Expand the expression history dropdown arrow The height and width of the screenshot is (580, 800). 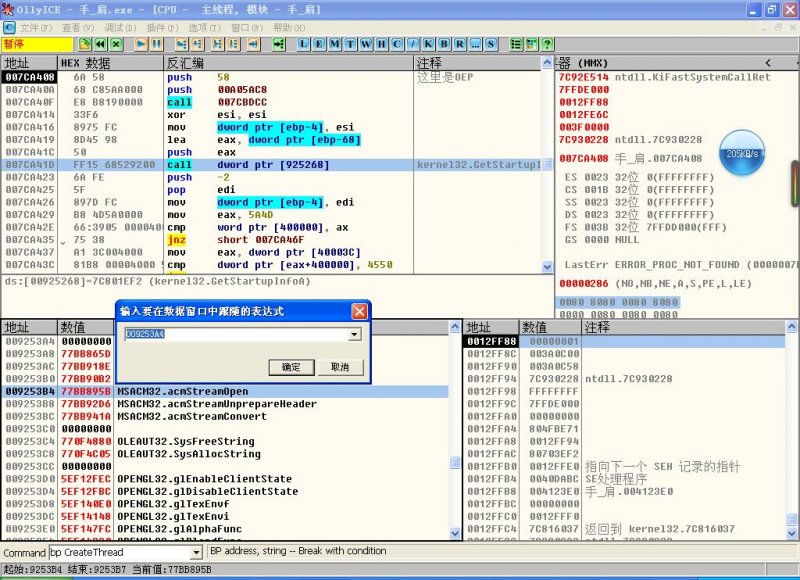[355, 335]
